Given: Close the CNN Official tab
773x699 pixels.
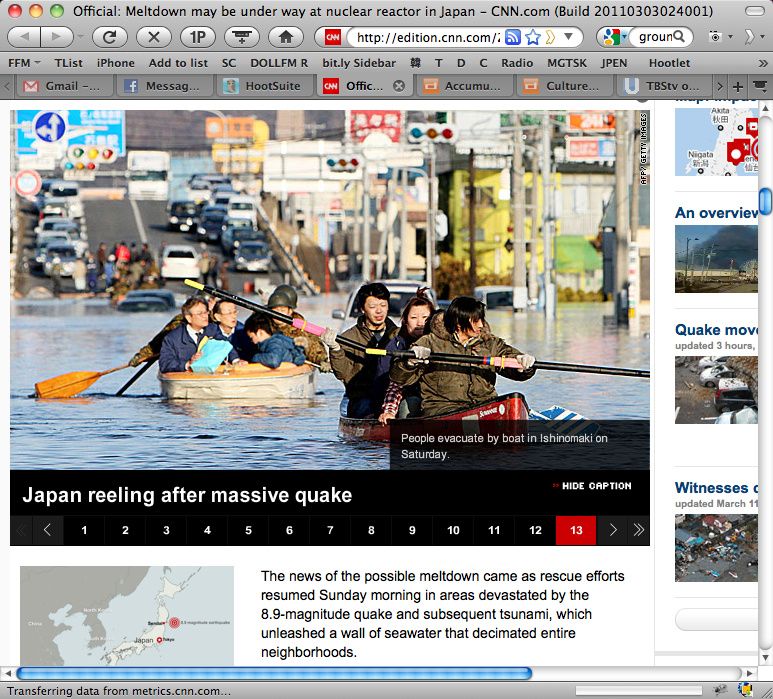Looking at the screenshot, I should coord(399,86).
